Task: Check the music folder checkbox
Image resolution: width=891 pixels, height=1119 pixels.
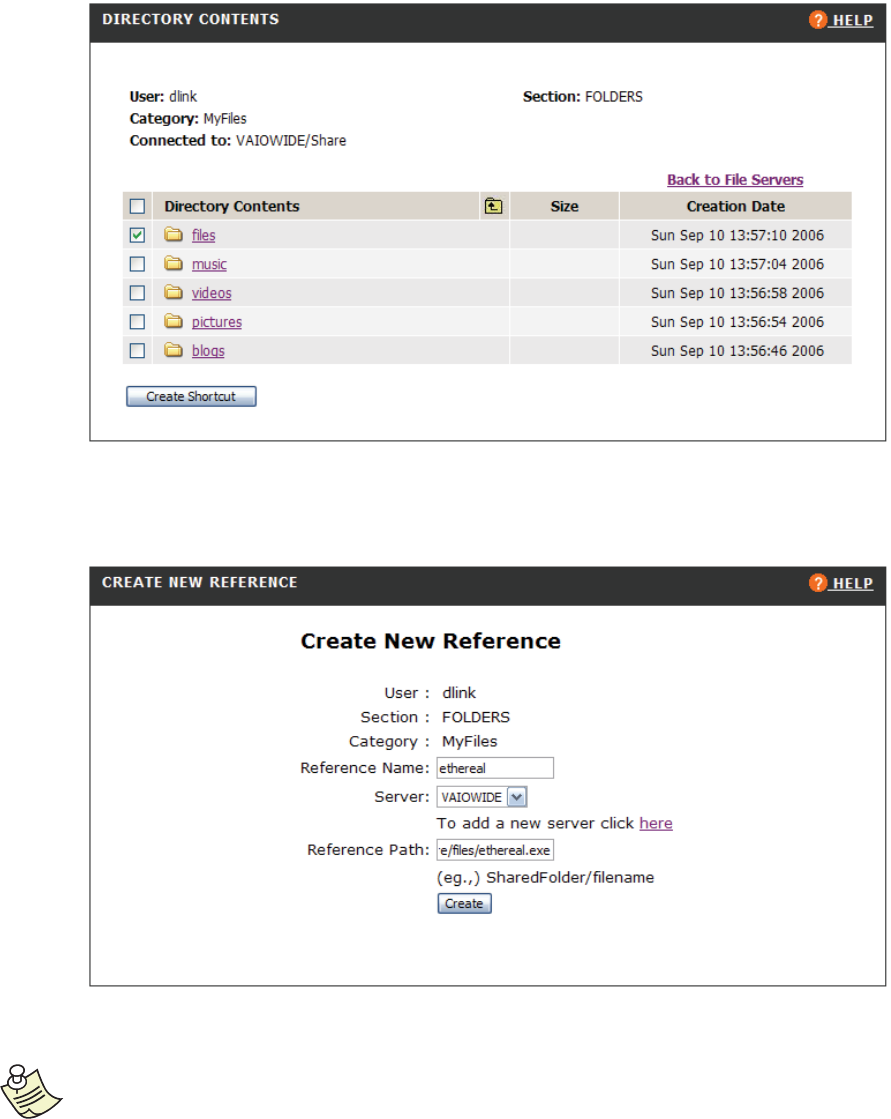Action: 138,264
